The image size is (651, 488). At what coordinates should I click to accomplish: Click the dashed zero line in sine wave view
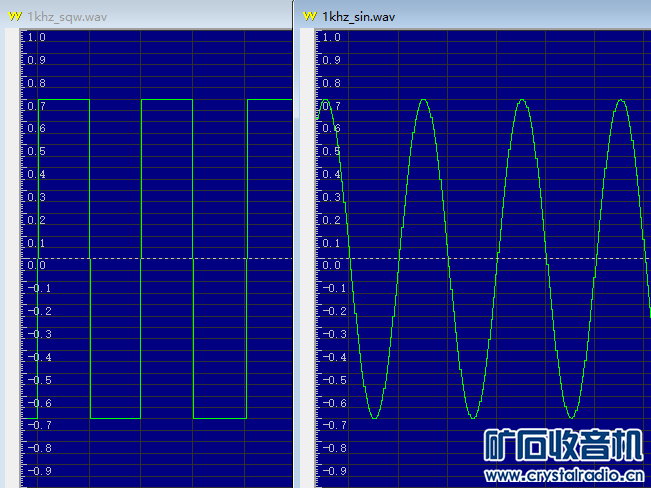[480, 258]
